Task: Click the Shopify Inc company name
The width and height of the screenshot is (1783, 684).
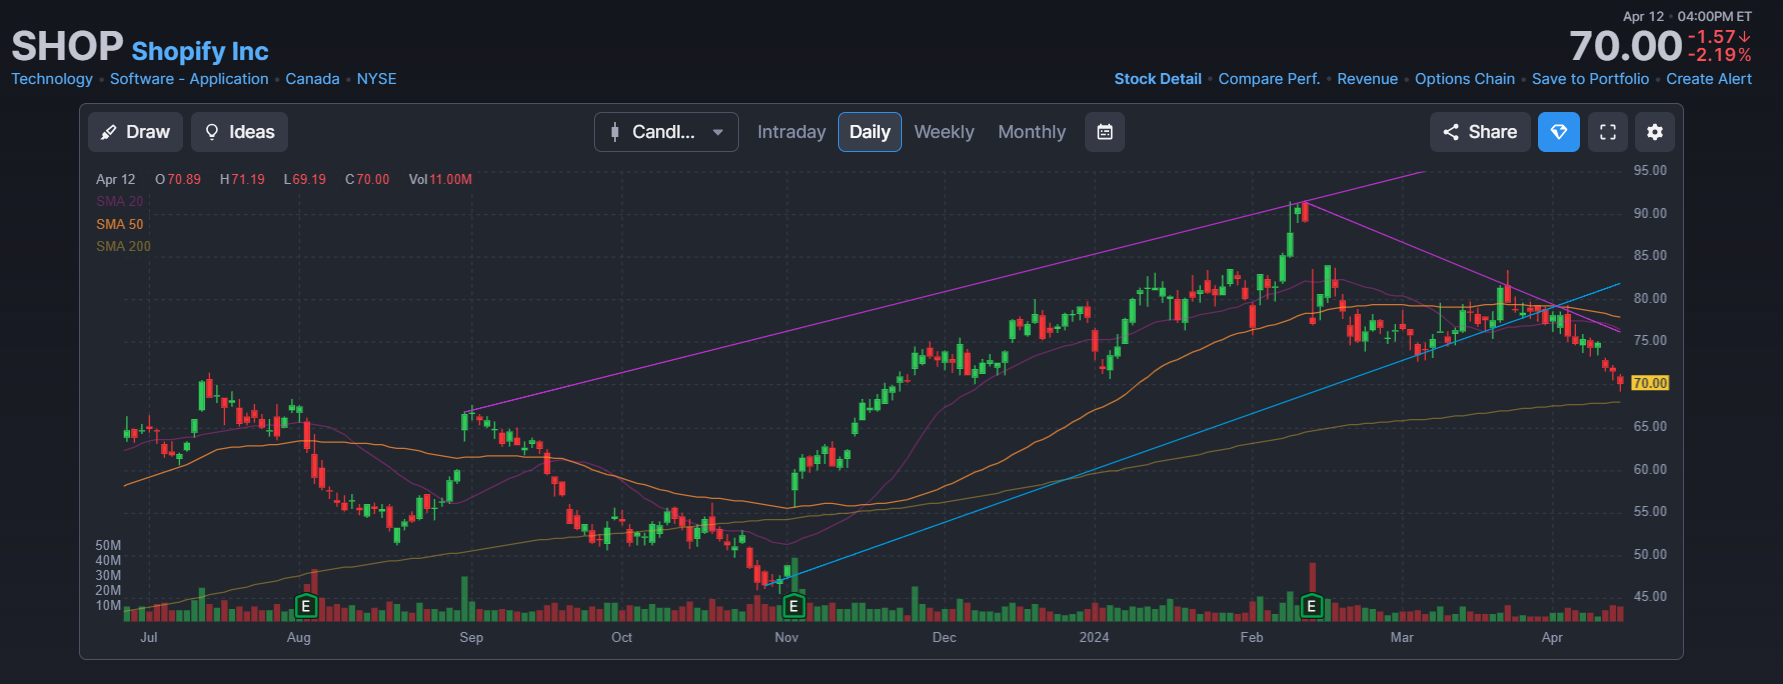Action: pyautogui.click(x=200, y=51)
